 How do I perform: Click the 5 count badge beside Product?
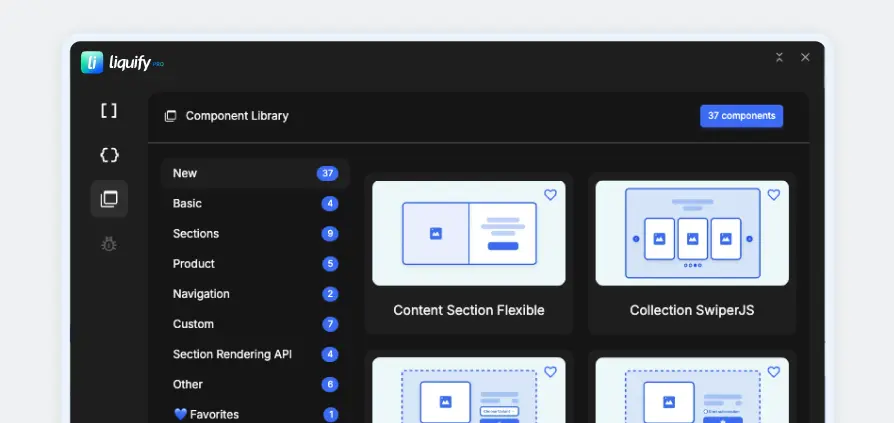click(x=330, y=264)
